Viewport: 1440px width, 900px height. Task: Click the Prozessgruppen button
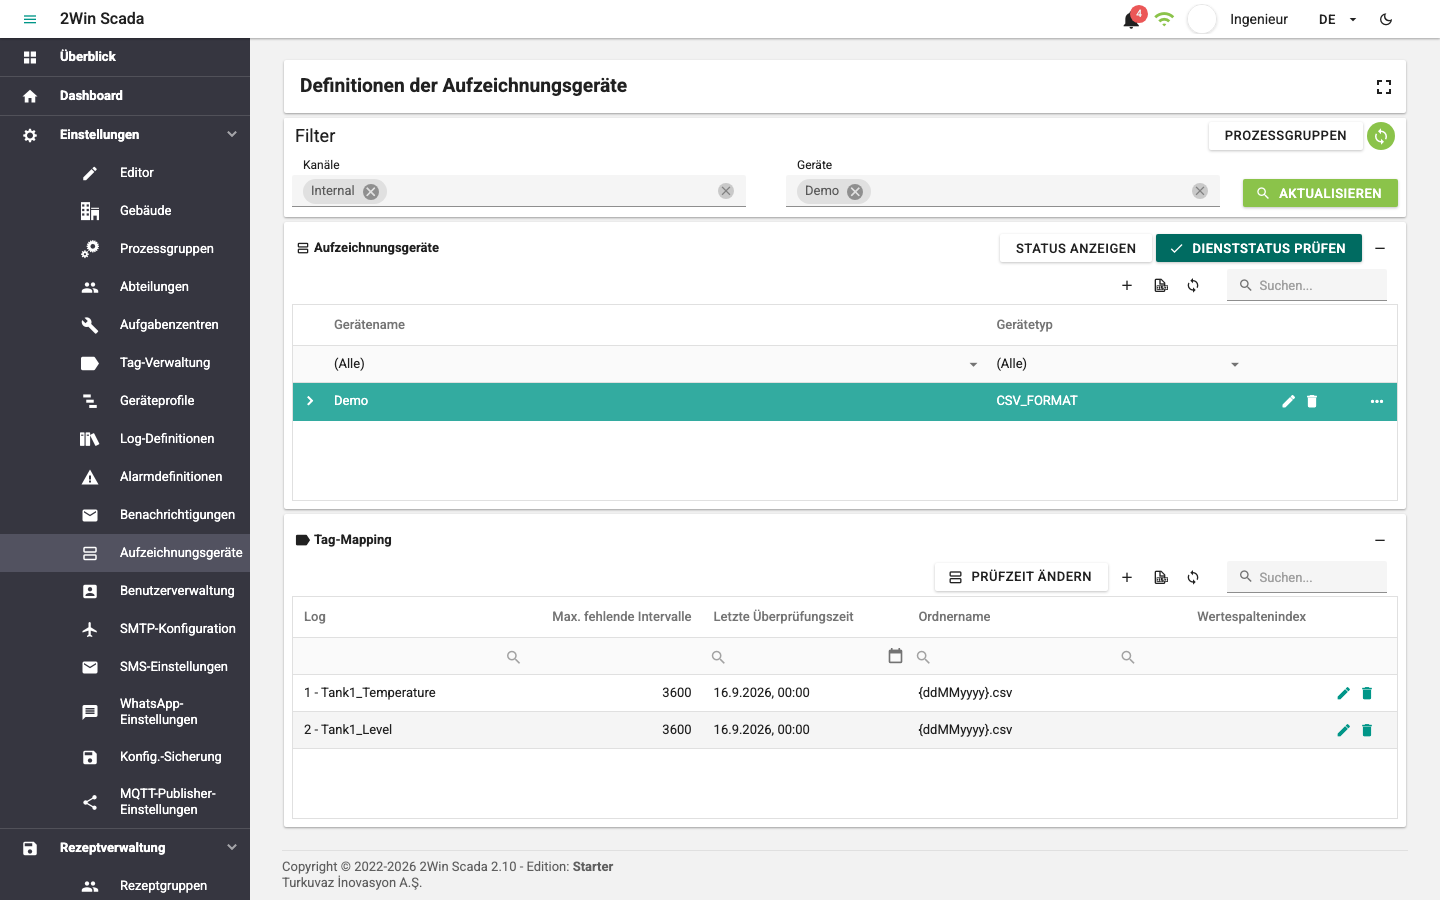point(1285,136)
